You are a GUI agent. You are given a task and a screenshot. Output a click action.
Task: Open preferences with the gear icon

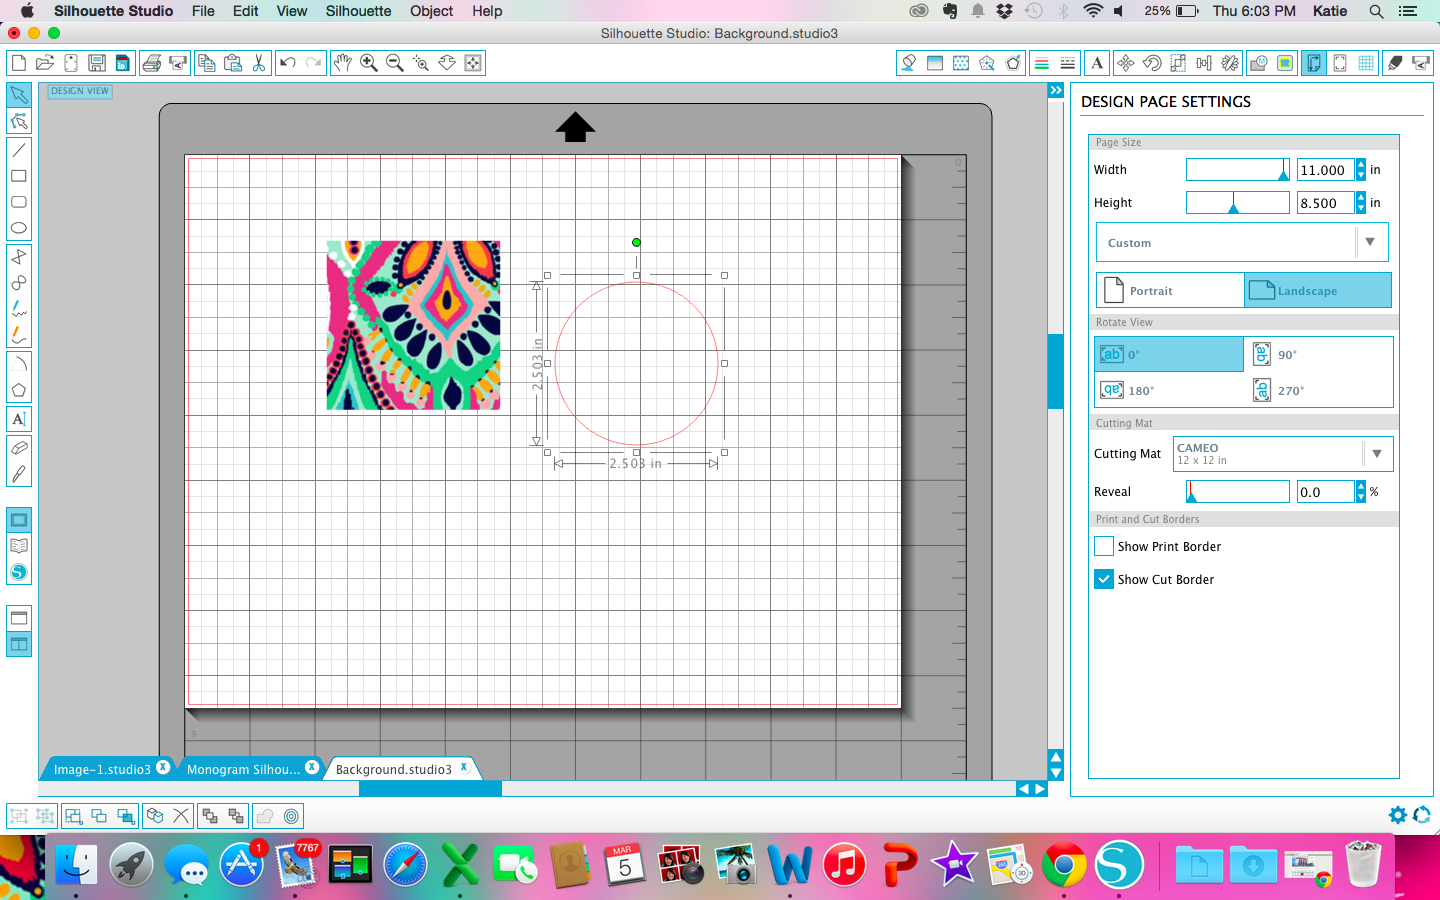pyautogui.click(x=1398, y=815)
